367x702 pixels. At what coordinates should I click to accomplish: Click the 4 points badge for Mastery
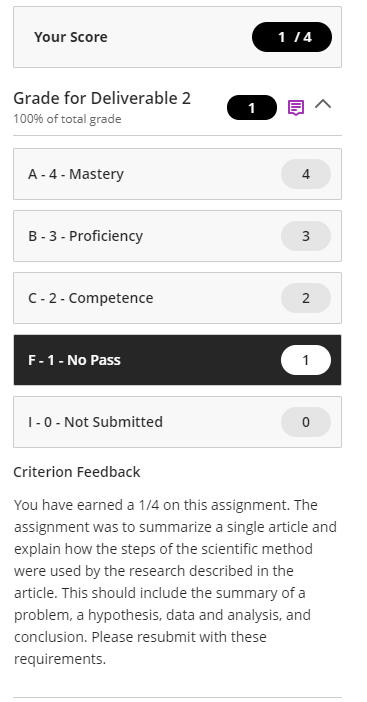click(x=306, y=174)
